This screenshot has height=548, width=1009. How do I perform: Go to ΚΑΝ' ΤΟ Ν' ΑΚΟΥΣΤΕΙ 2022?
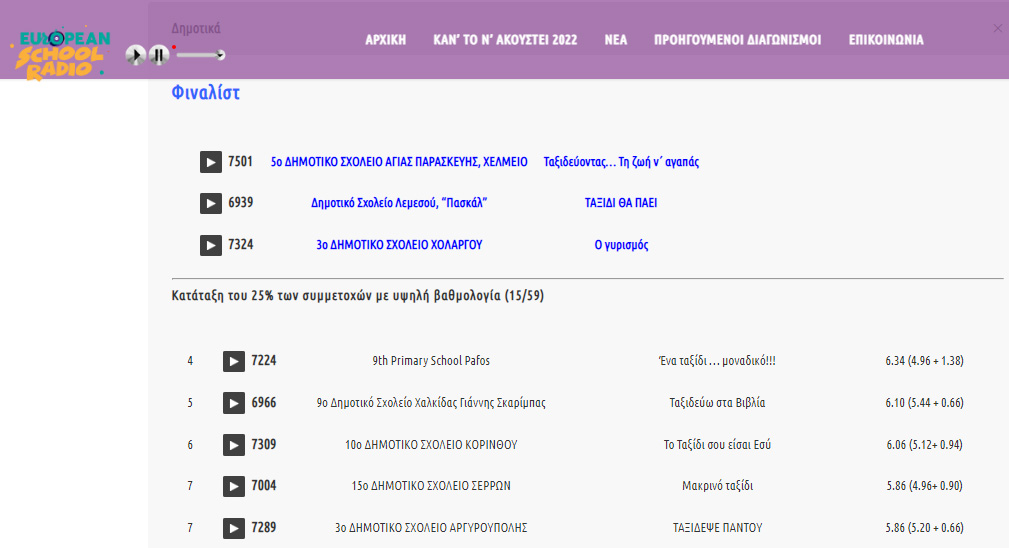pyautogui.click(x=505, y=41)
